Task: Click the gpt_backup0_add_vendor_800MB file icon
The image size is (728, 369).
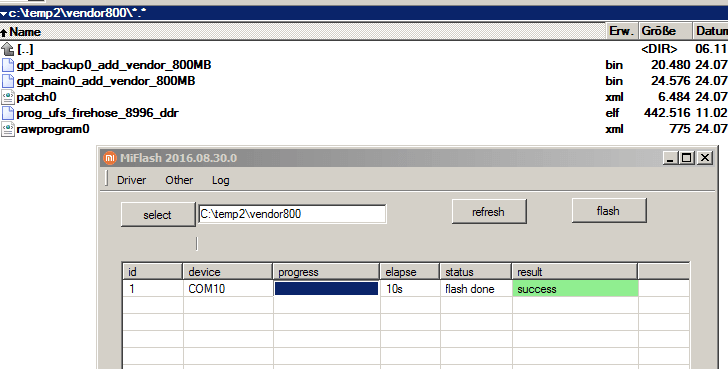Action: click(8, 65)
